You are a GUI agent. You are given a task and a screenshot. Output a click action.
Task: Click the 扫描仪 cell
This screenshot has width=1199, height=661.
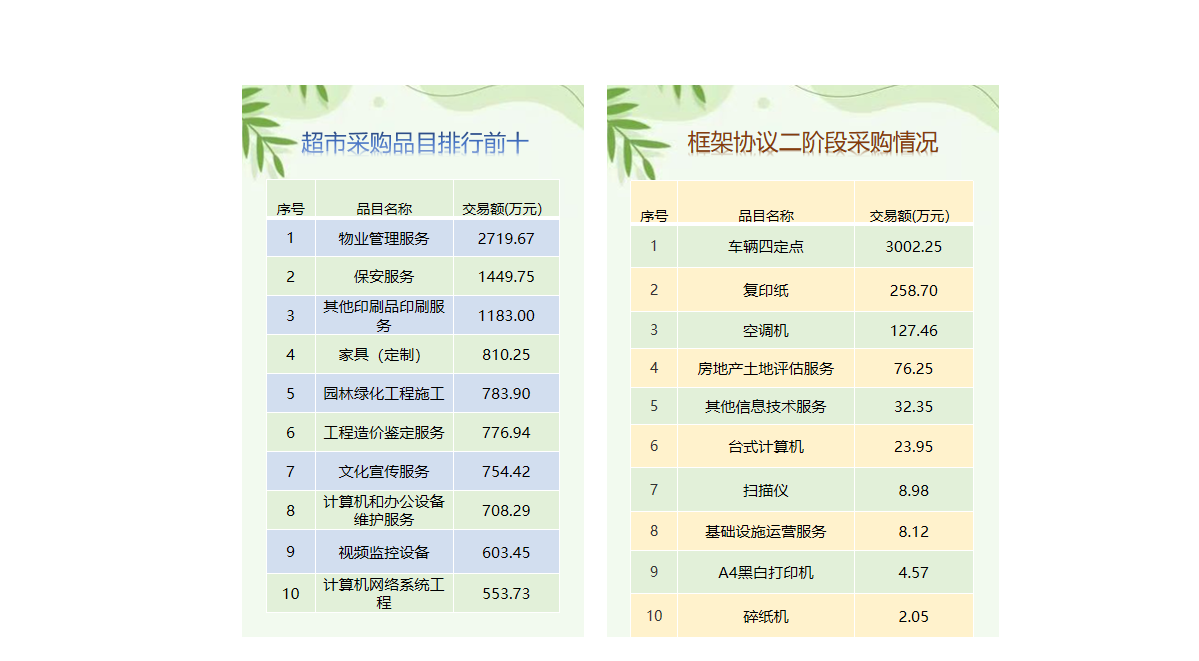[x=765, y=491]
